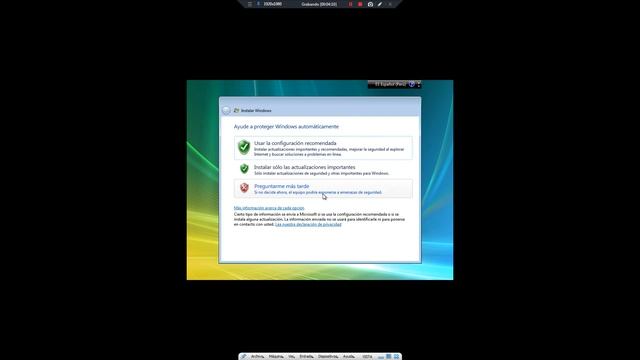
Task: Click the pin icon on VM toolbar
Action: pyautogui.click(x=243, y=357)
